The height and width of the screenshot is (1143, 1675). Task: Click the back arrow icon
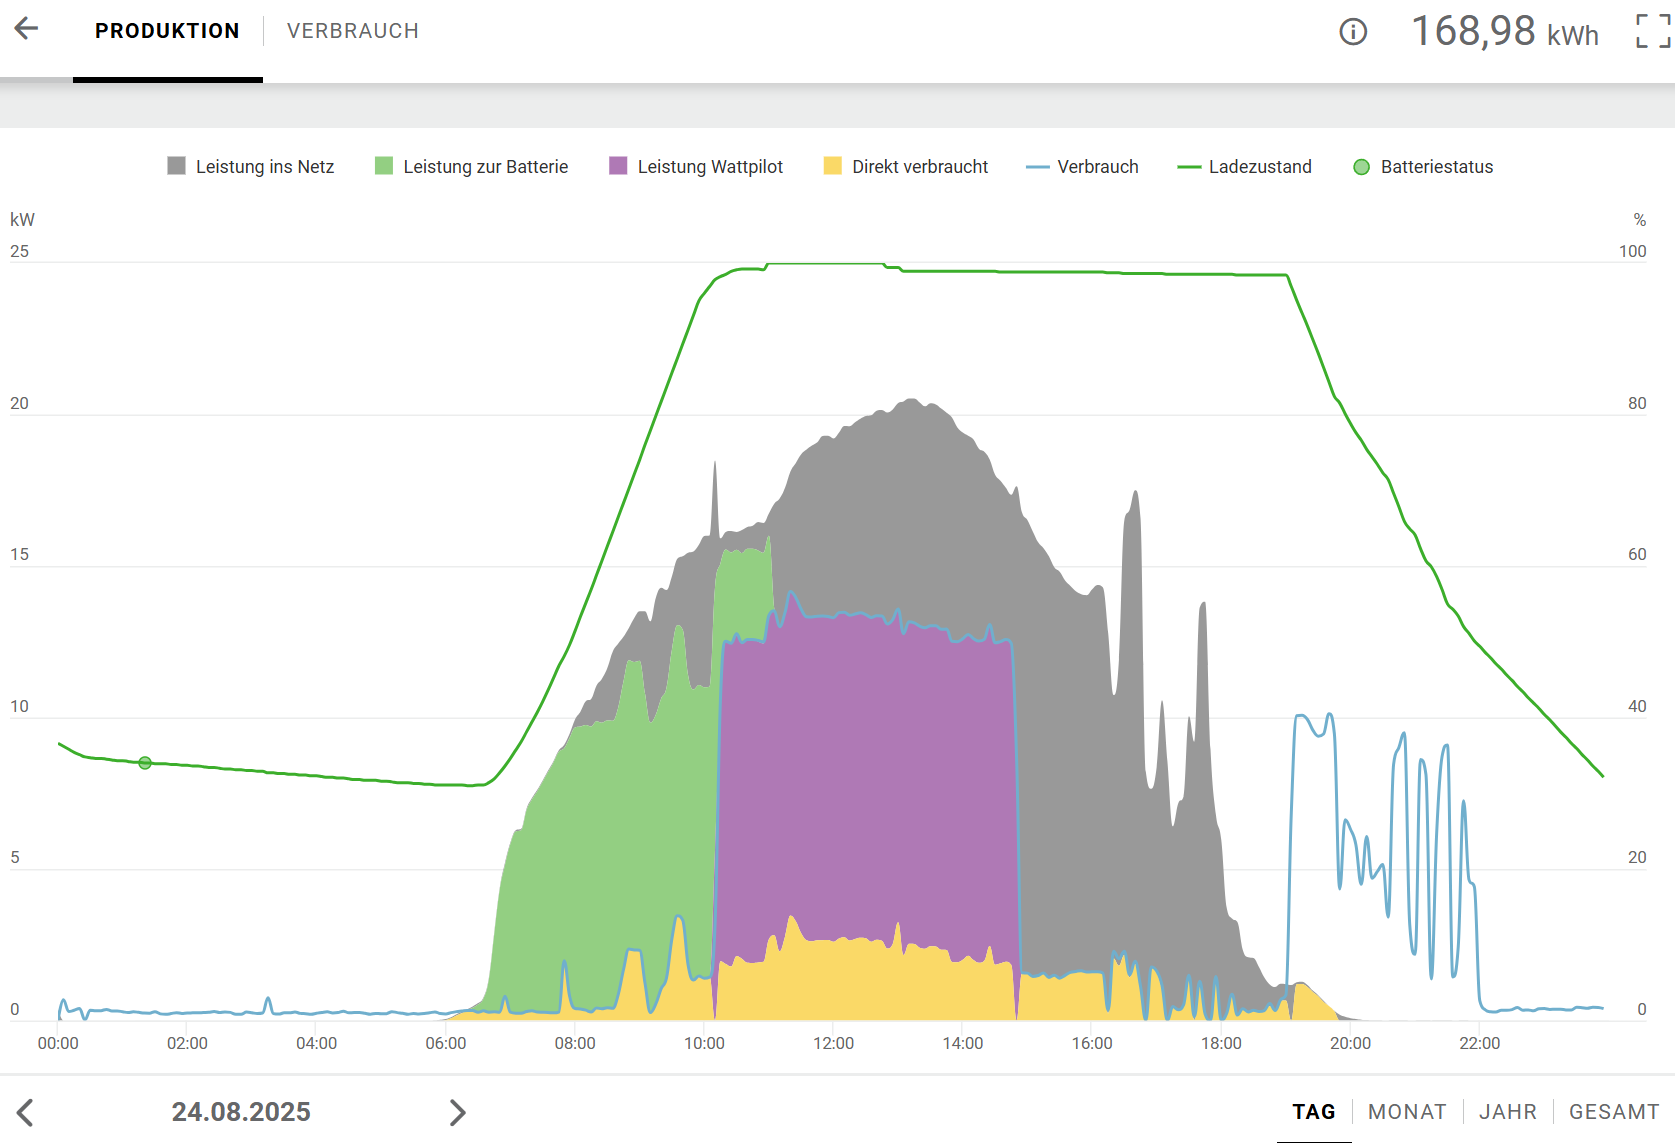tap(26, 29)
